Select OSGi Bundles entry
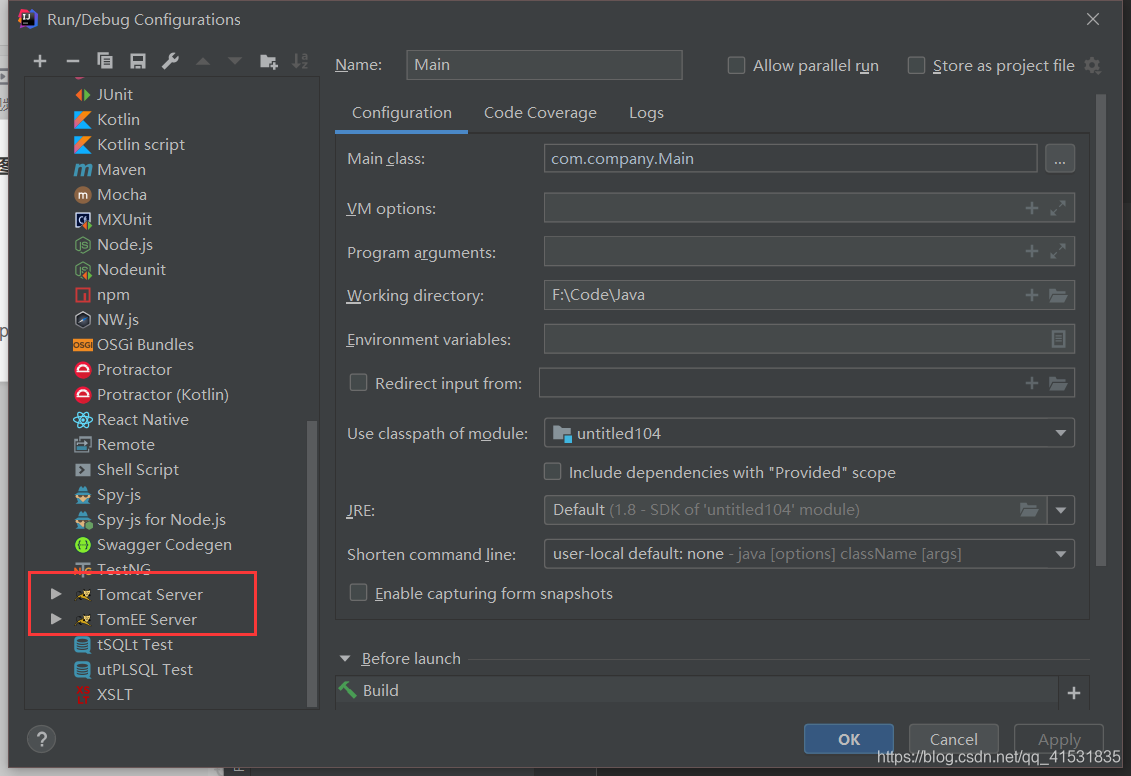Image resolution: width=1131 pixels, height=776 pixels. click(133, 345)
